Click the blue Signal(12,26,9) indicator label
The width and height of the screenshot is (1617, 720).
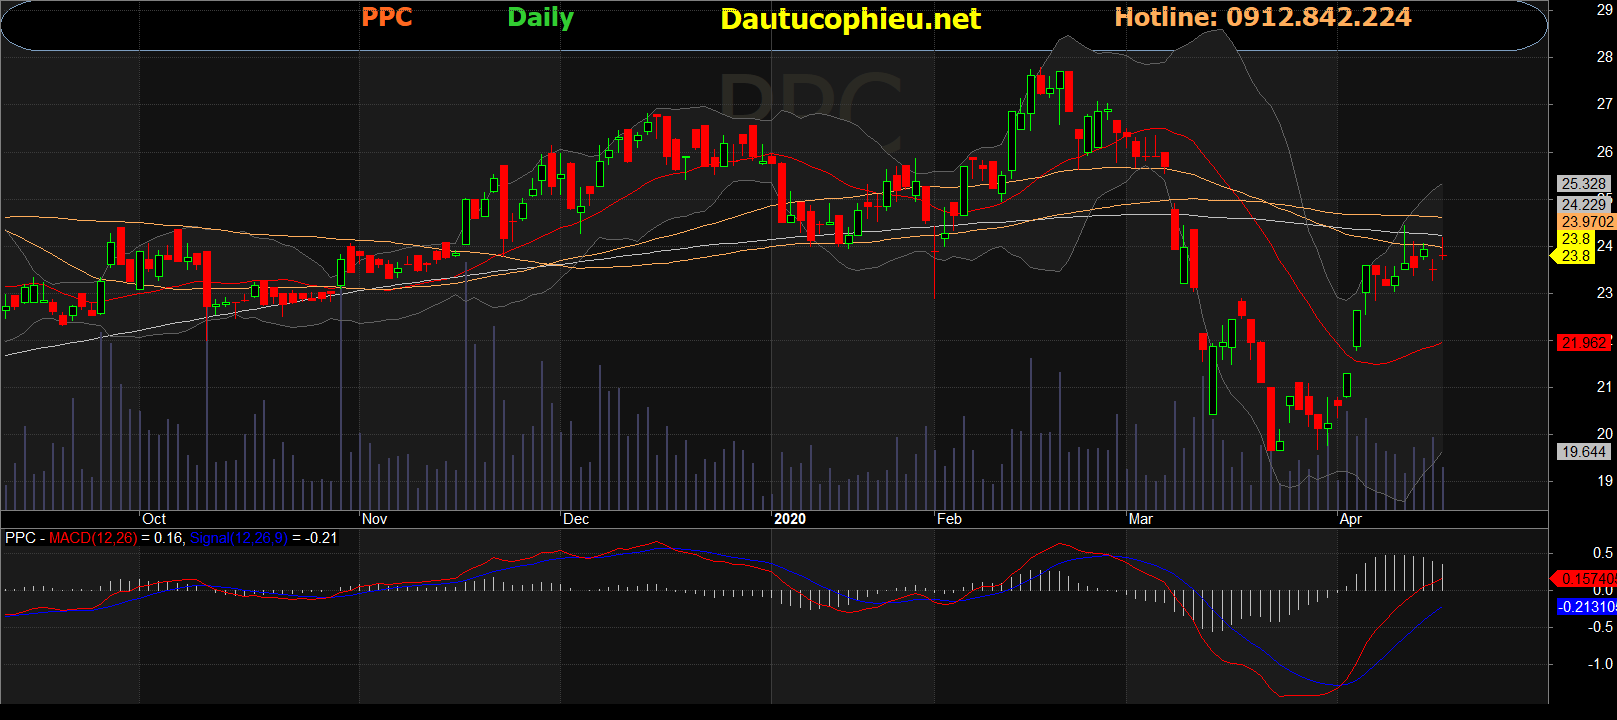click(238, 538)
